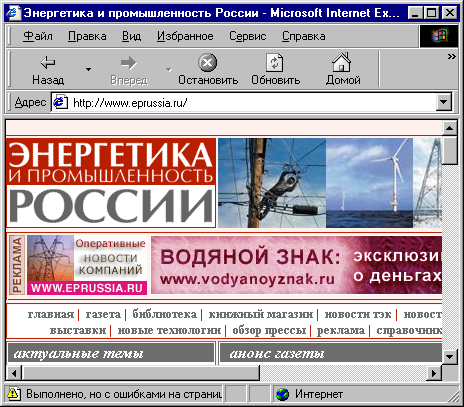Open the Справка menu
The image size is (464, 407).
(304, 36)
